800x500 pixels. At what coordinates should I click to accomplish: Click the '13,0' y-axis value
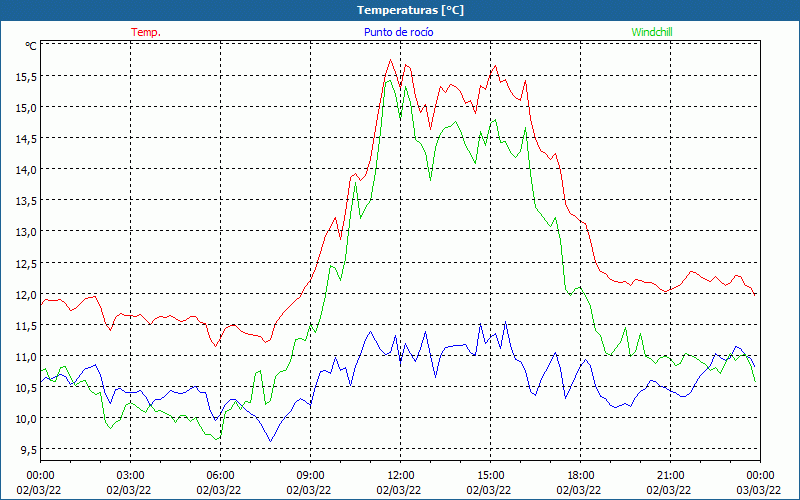(26, 232)
